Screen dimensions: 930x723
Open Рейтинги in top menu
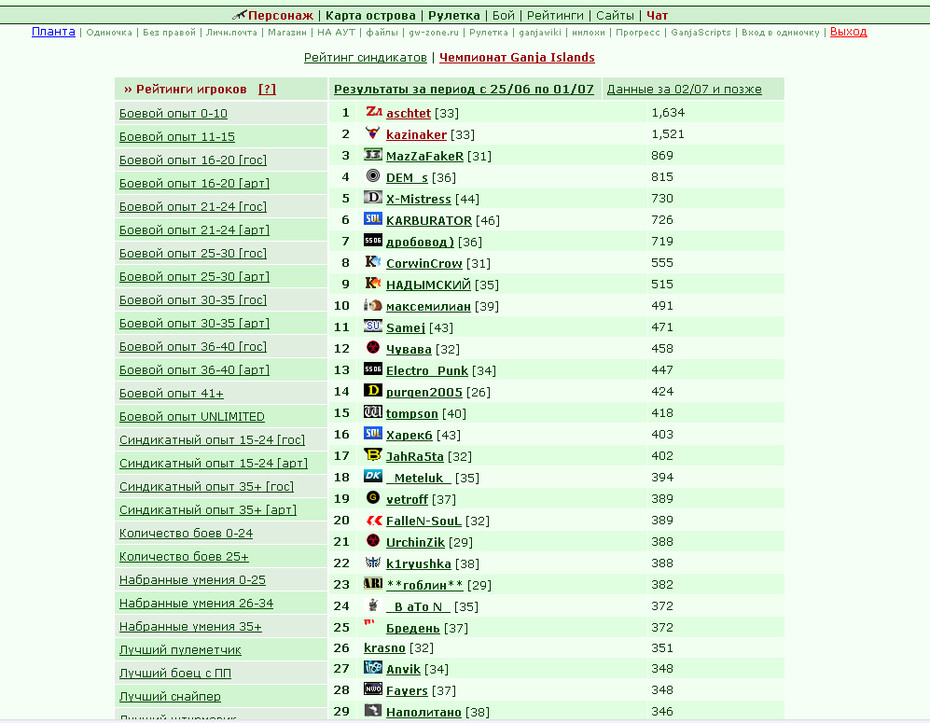point(555,15)
